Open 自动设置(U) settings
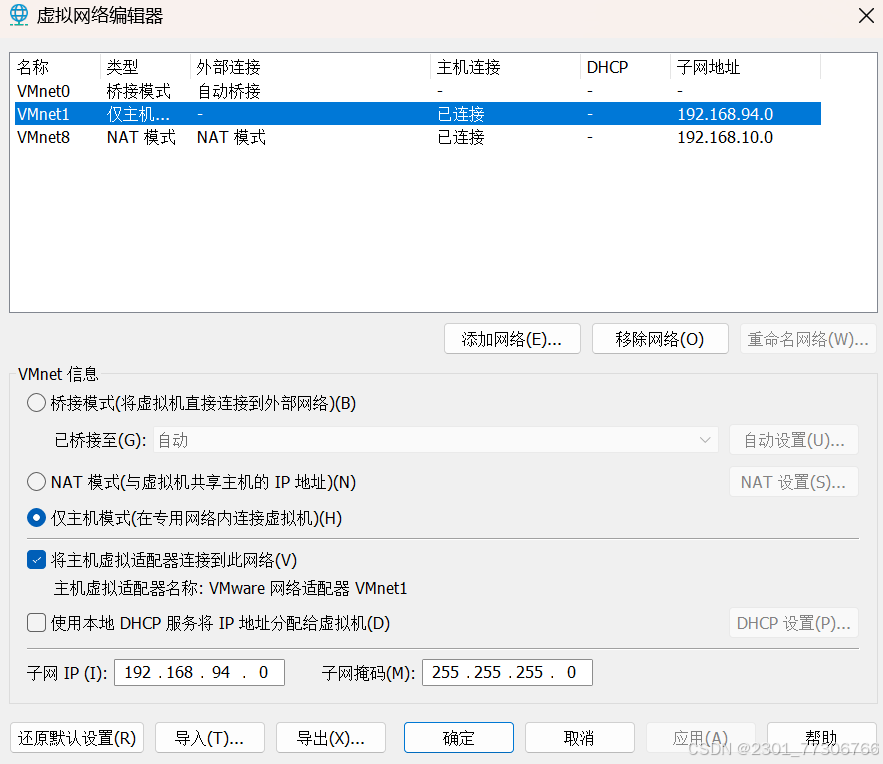The width and height of the screenshot is (883, 764). point(794,440)
